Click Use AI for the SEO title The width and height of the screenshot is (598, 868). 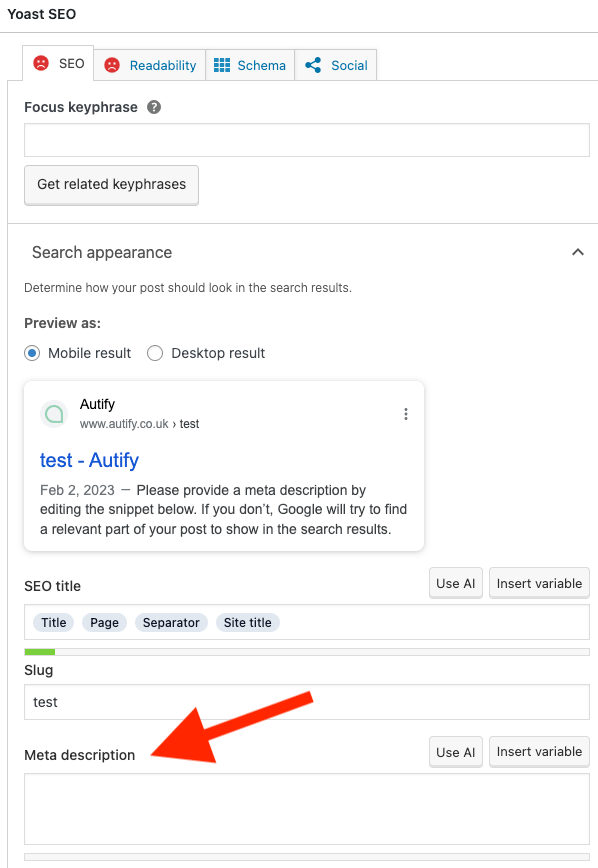pos(455,583)
